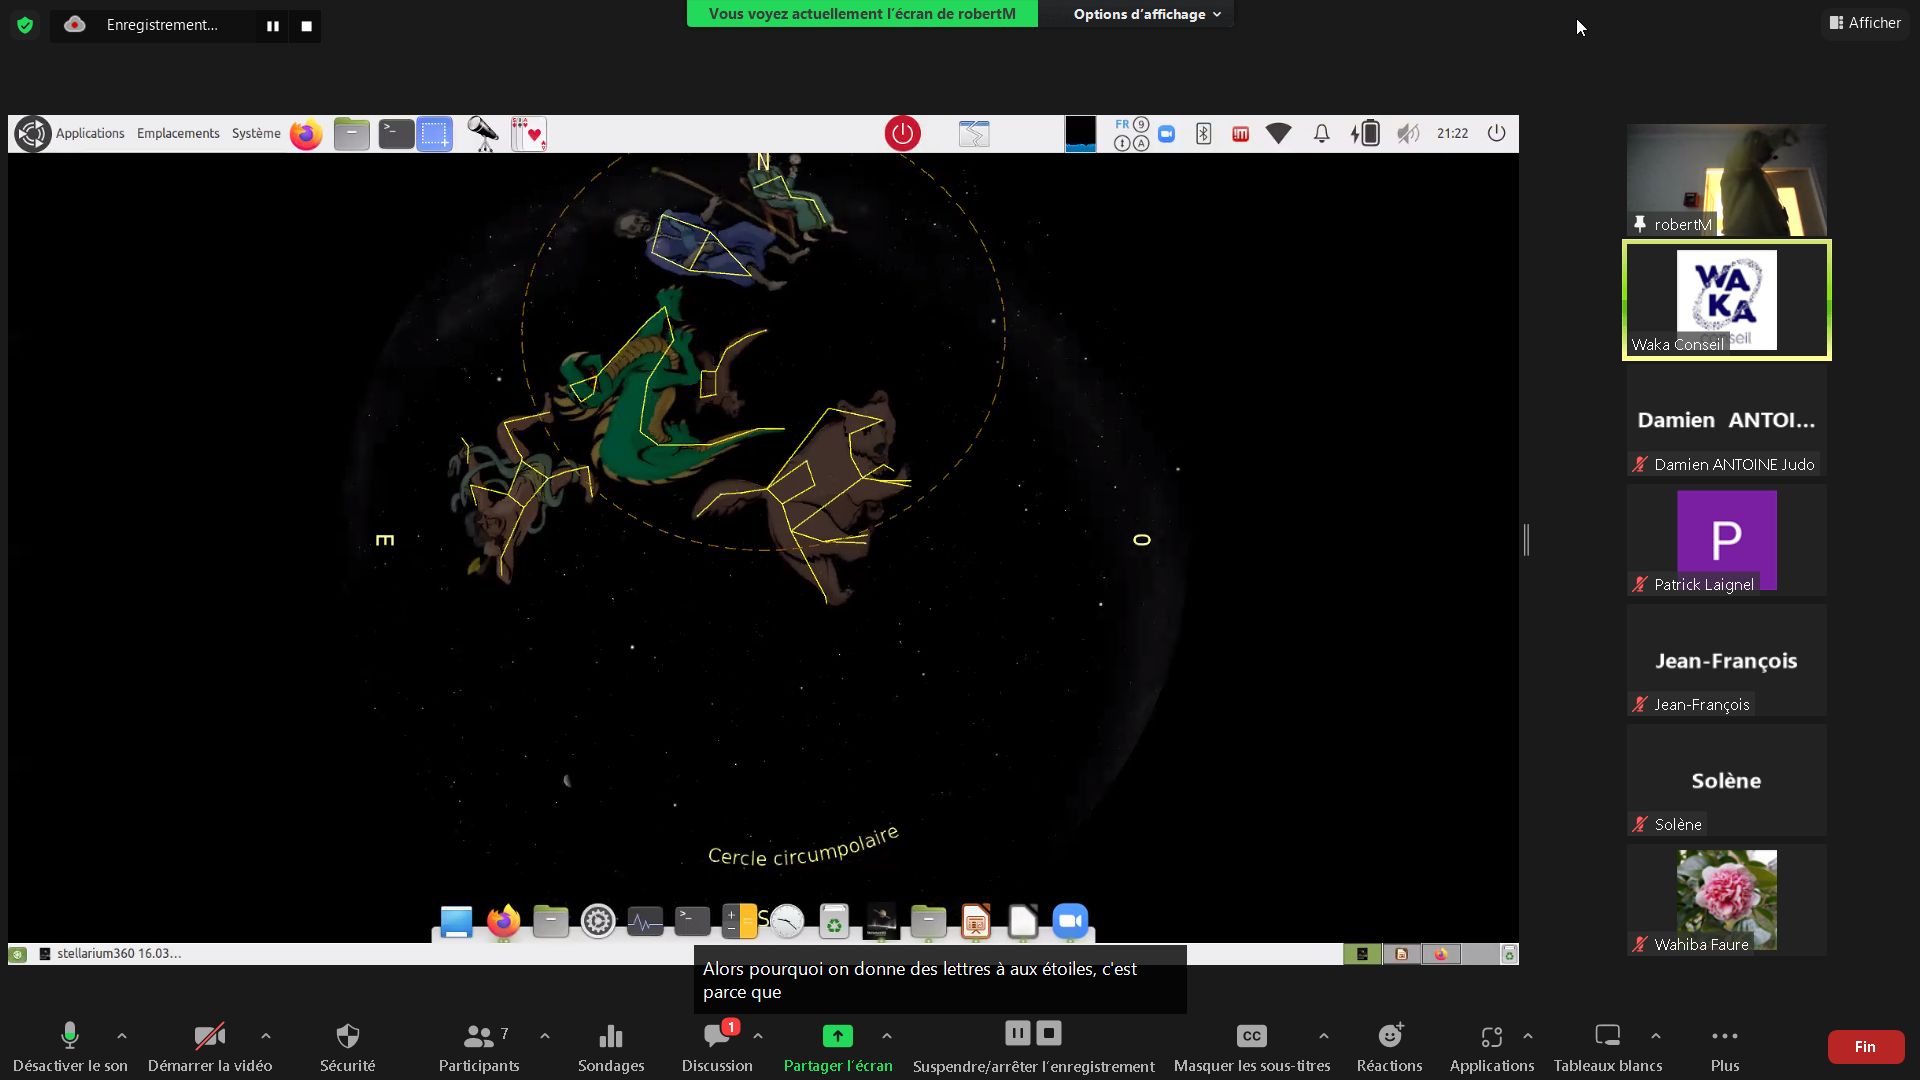Open the notifications bell in panel
1920x1080 pixels.
[x=1322, y=133]
